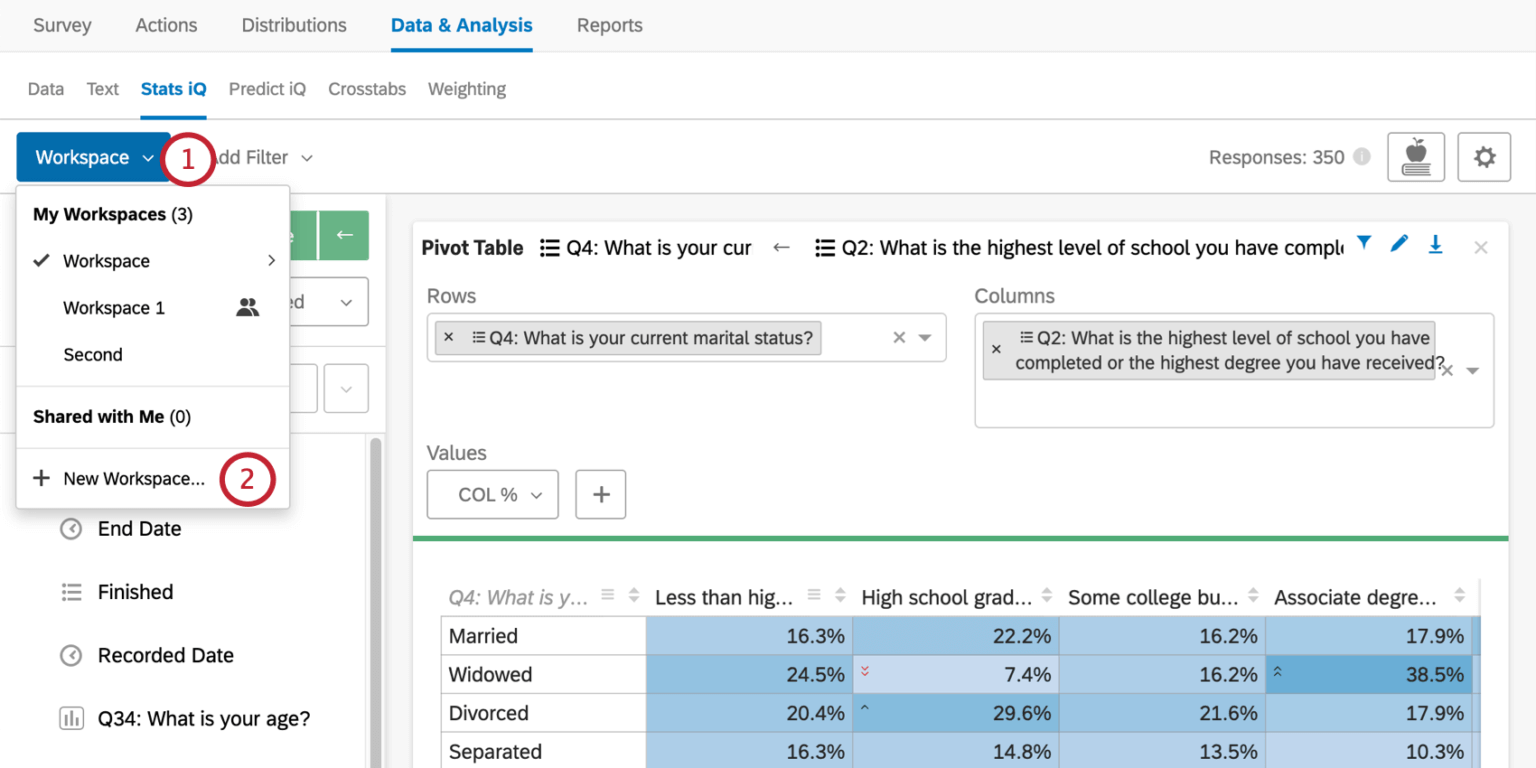Image resolution: width=1536 pixels, height=768 pixels.
Task: Remove Q4 question from Rows with the x
Action: tap(449, 337)
